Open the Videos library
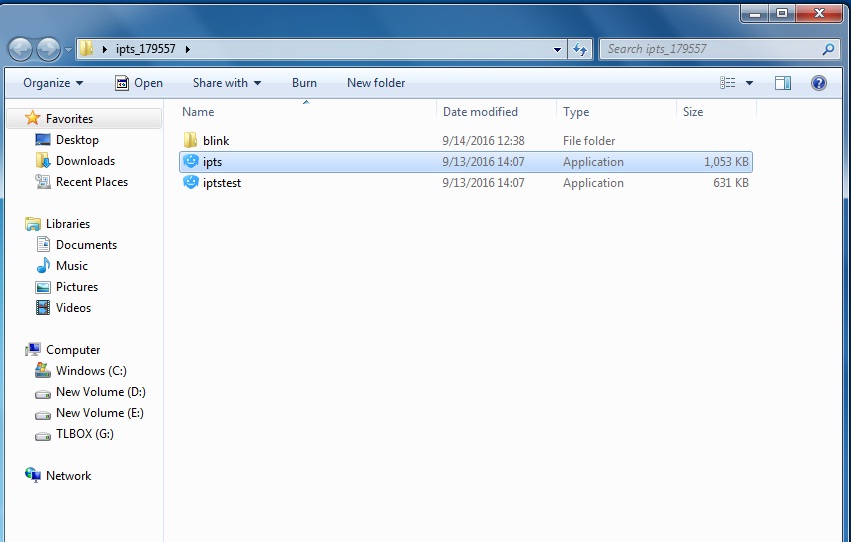851x542 pixels. click(73, 308)
